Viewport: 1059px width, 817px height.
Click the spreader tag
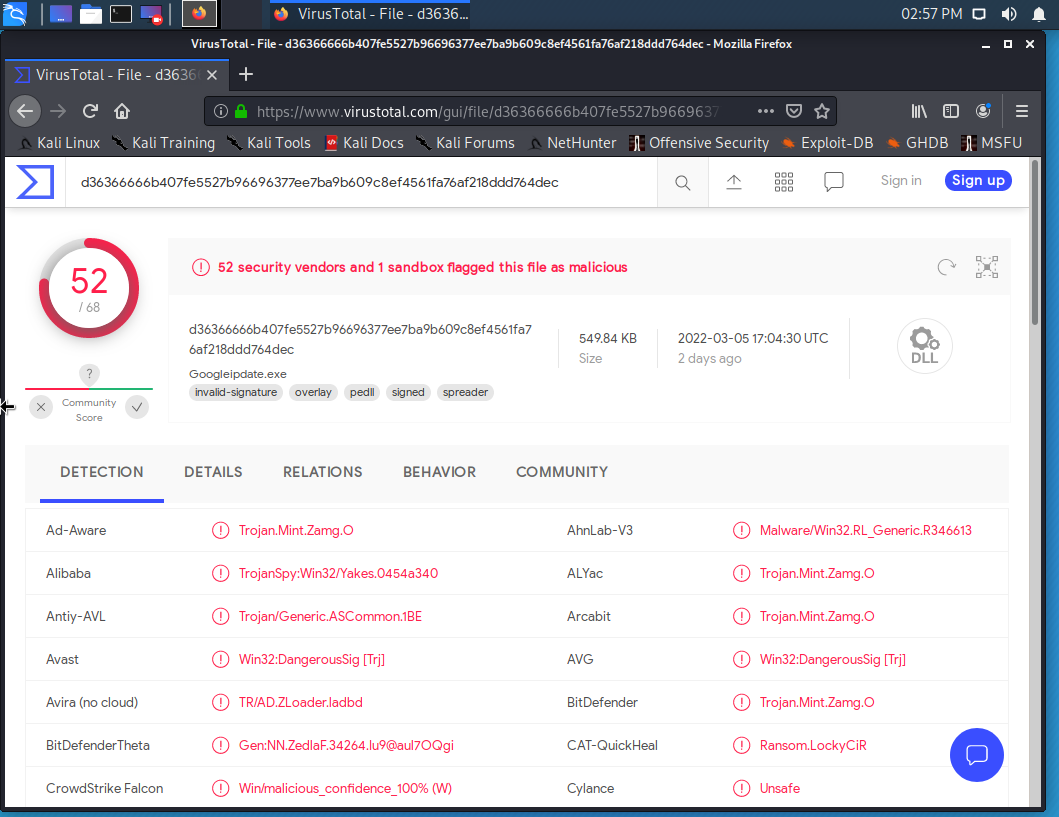tap(465, 392)
